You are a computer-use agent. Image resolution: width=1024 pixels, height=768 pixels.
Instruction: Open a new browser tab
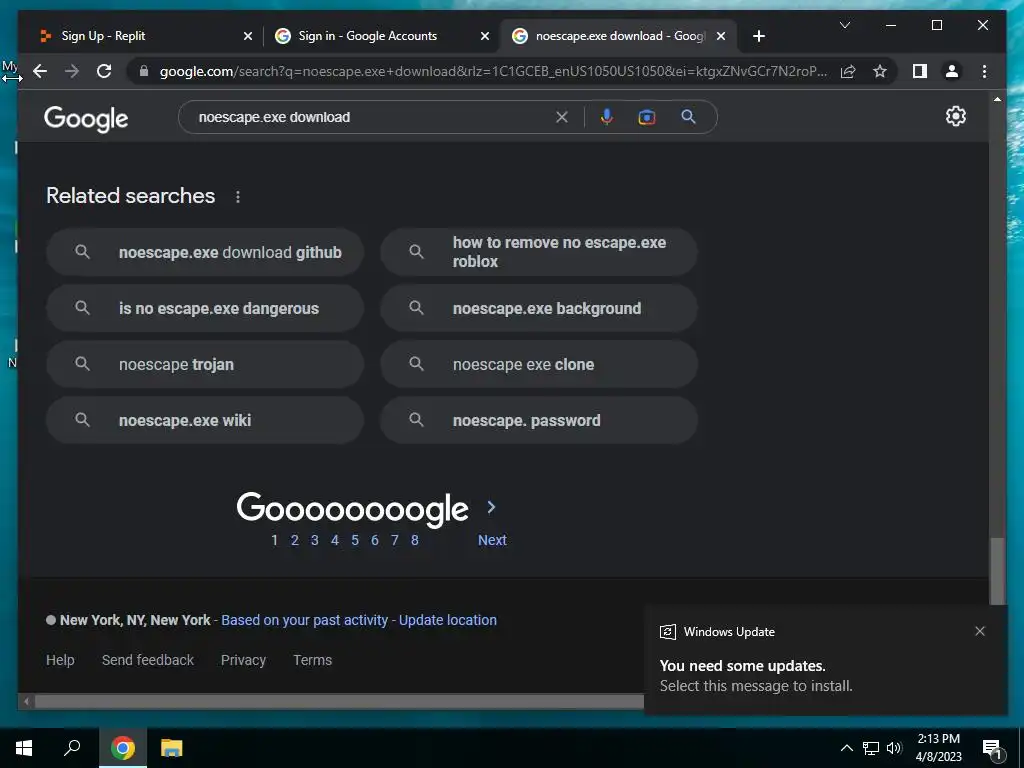pos(758,36)
